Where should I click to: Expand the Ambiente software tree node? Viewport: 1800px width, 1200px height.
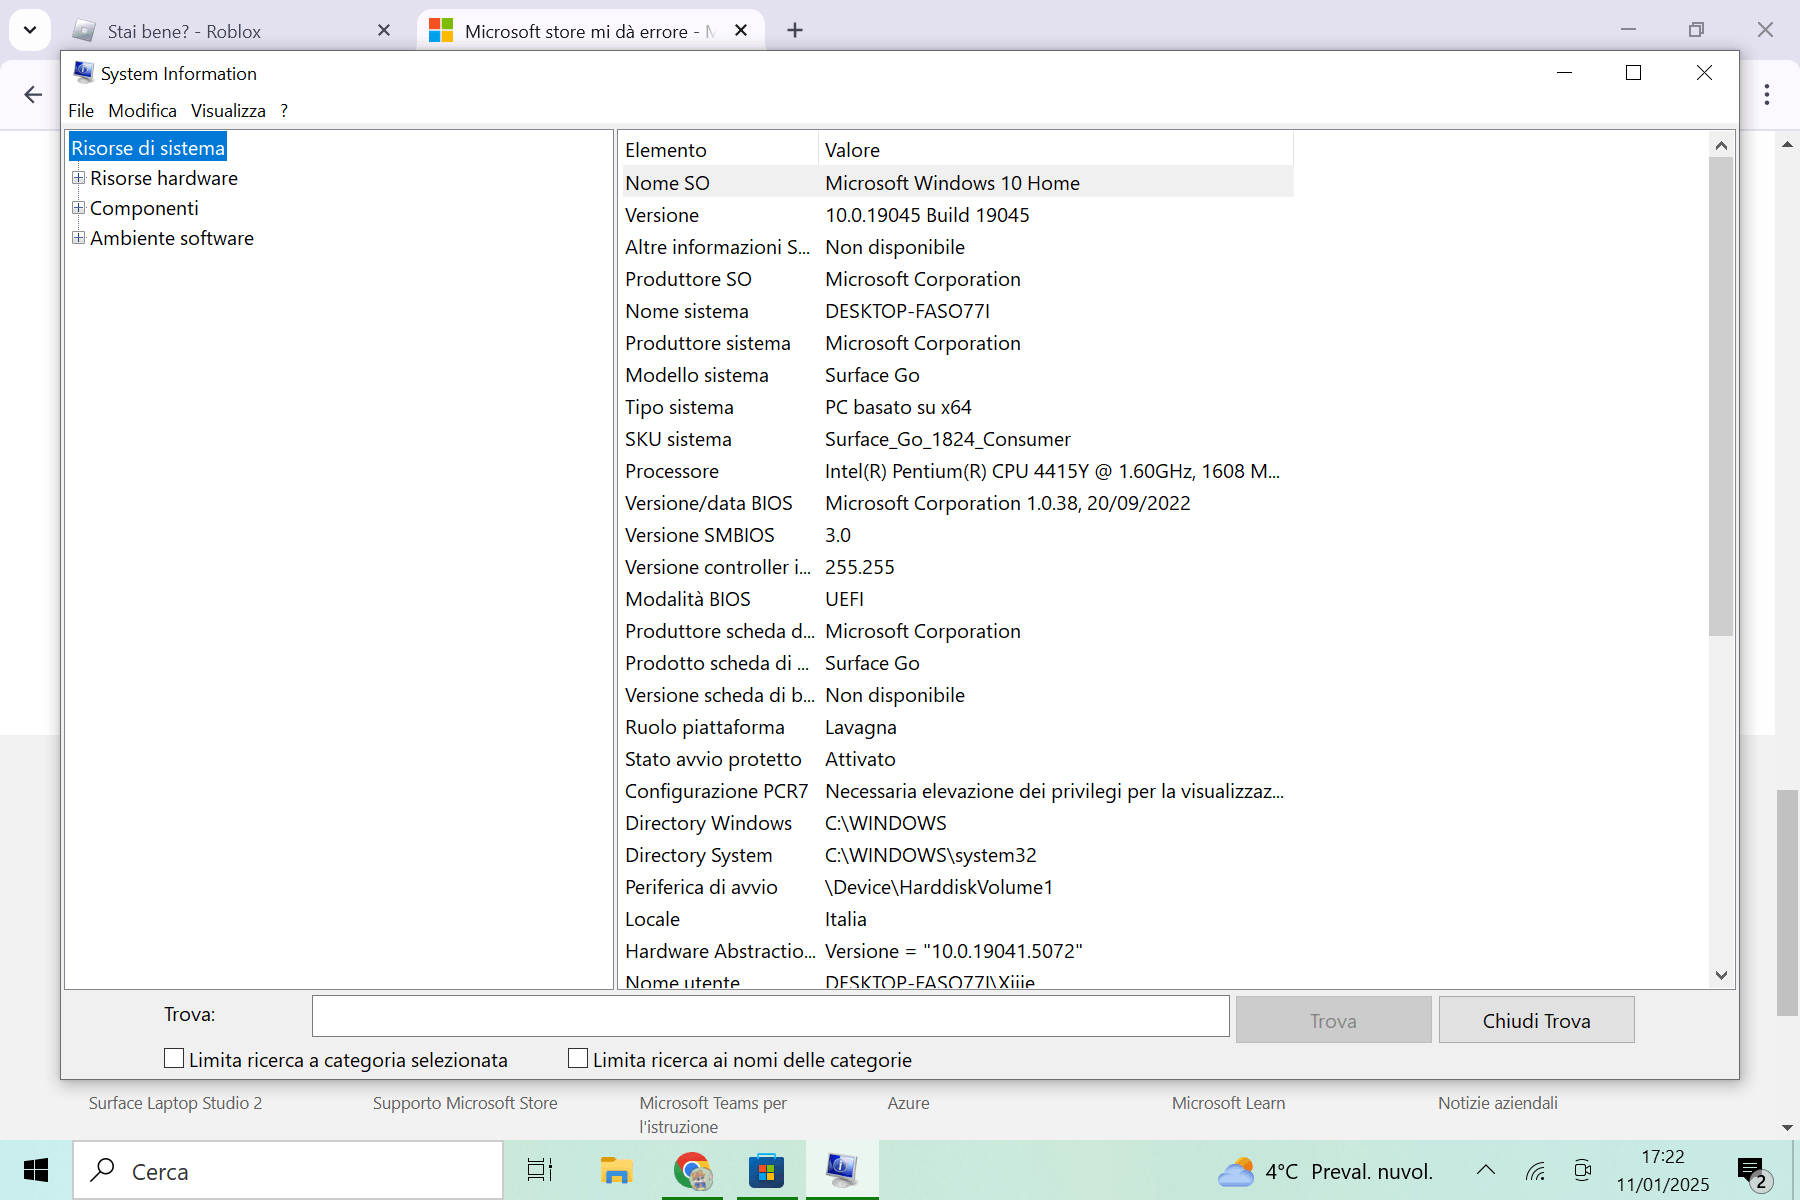tap(78, 238)
